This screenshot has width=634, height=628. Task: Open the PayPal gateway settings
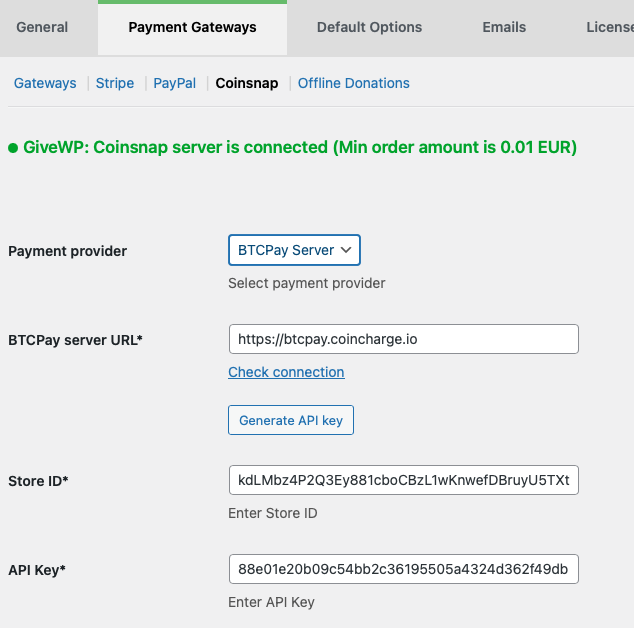coord(175,83)
